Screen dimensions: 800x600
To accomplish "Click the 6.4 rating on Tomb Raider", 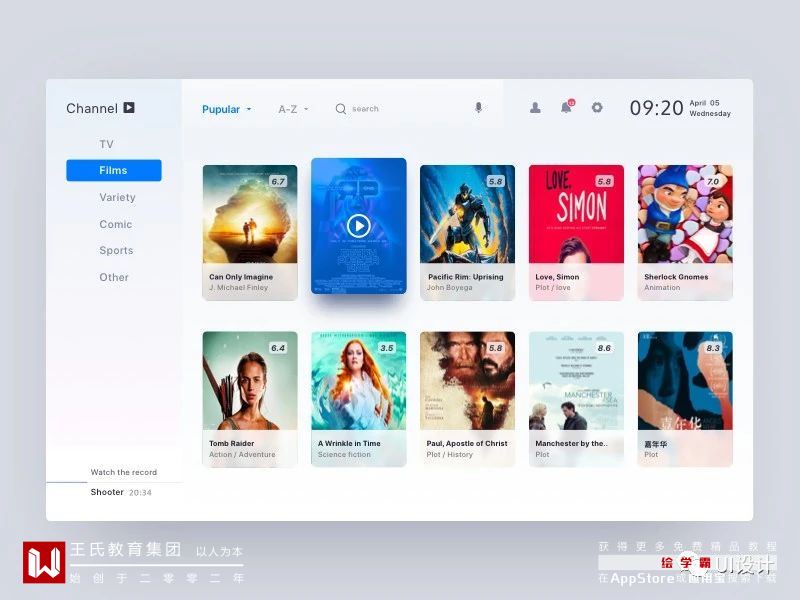I will 278,348.
